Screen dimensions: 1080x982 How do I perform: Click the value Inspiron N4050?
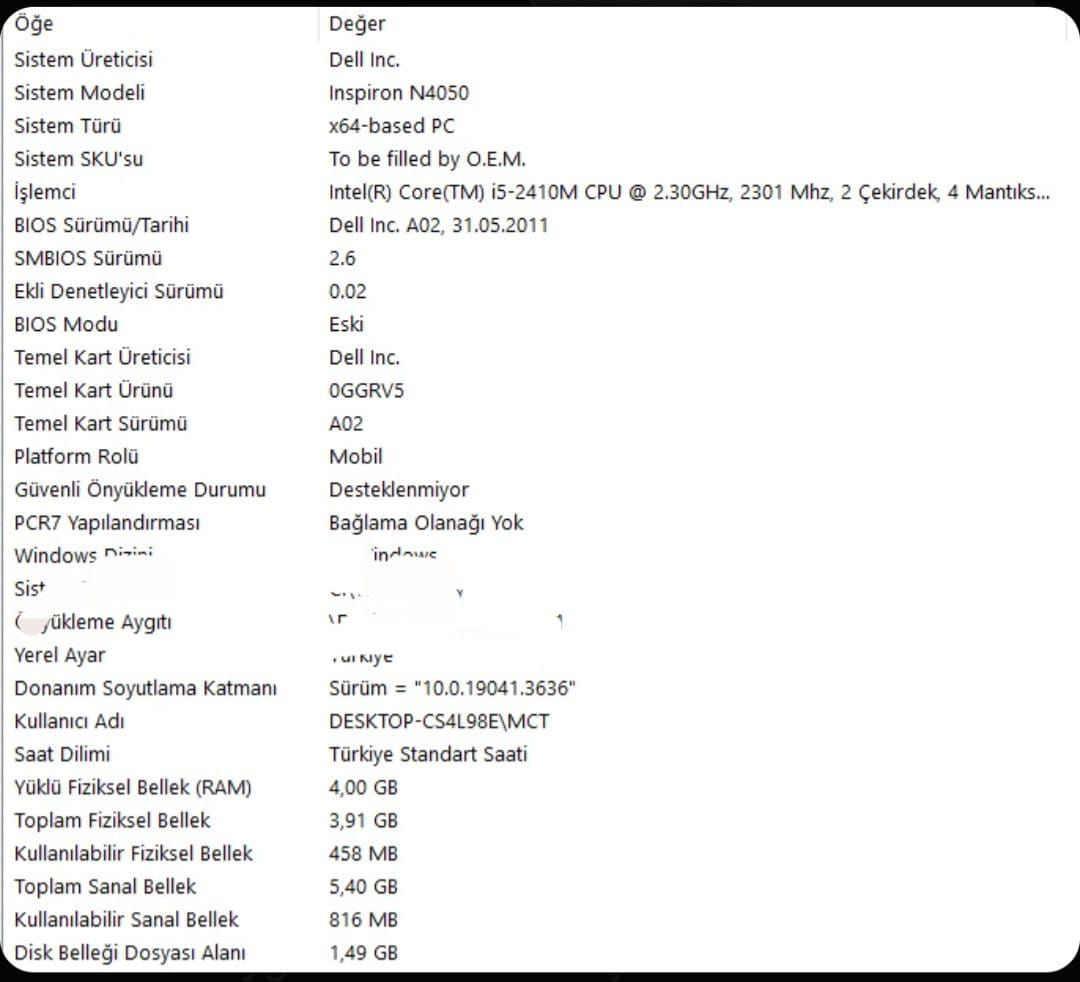pyautogui.click(x=399, y=93)
